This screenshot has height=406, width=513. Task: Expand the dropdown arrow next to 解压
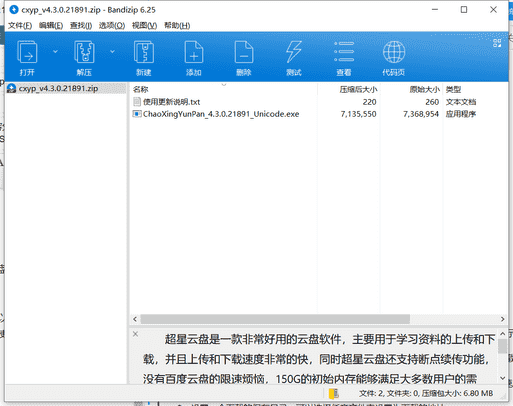click(112, 52)
